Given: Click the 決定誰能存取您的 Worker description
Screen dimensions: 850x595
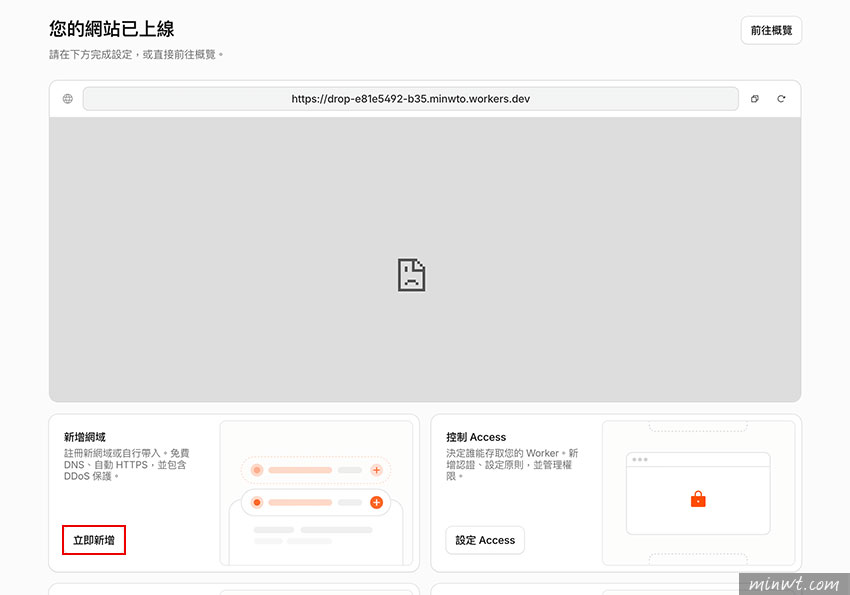Looking at the screenshot, I should pyautogui.click(x=512, y=464).
